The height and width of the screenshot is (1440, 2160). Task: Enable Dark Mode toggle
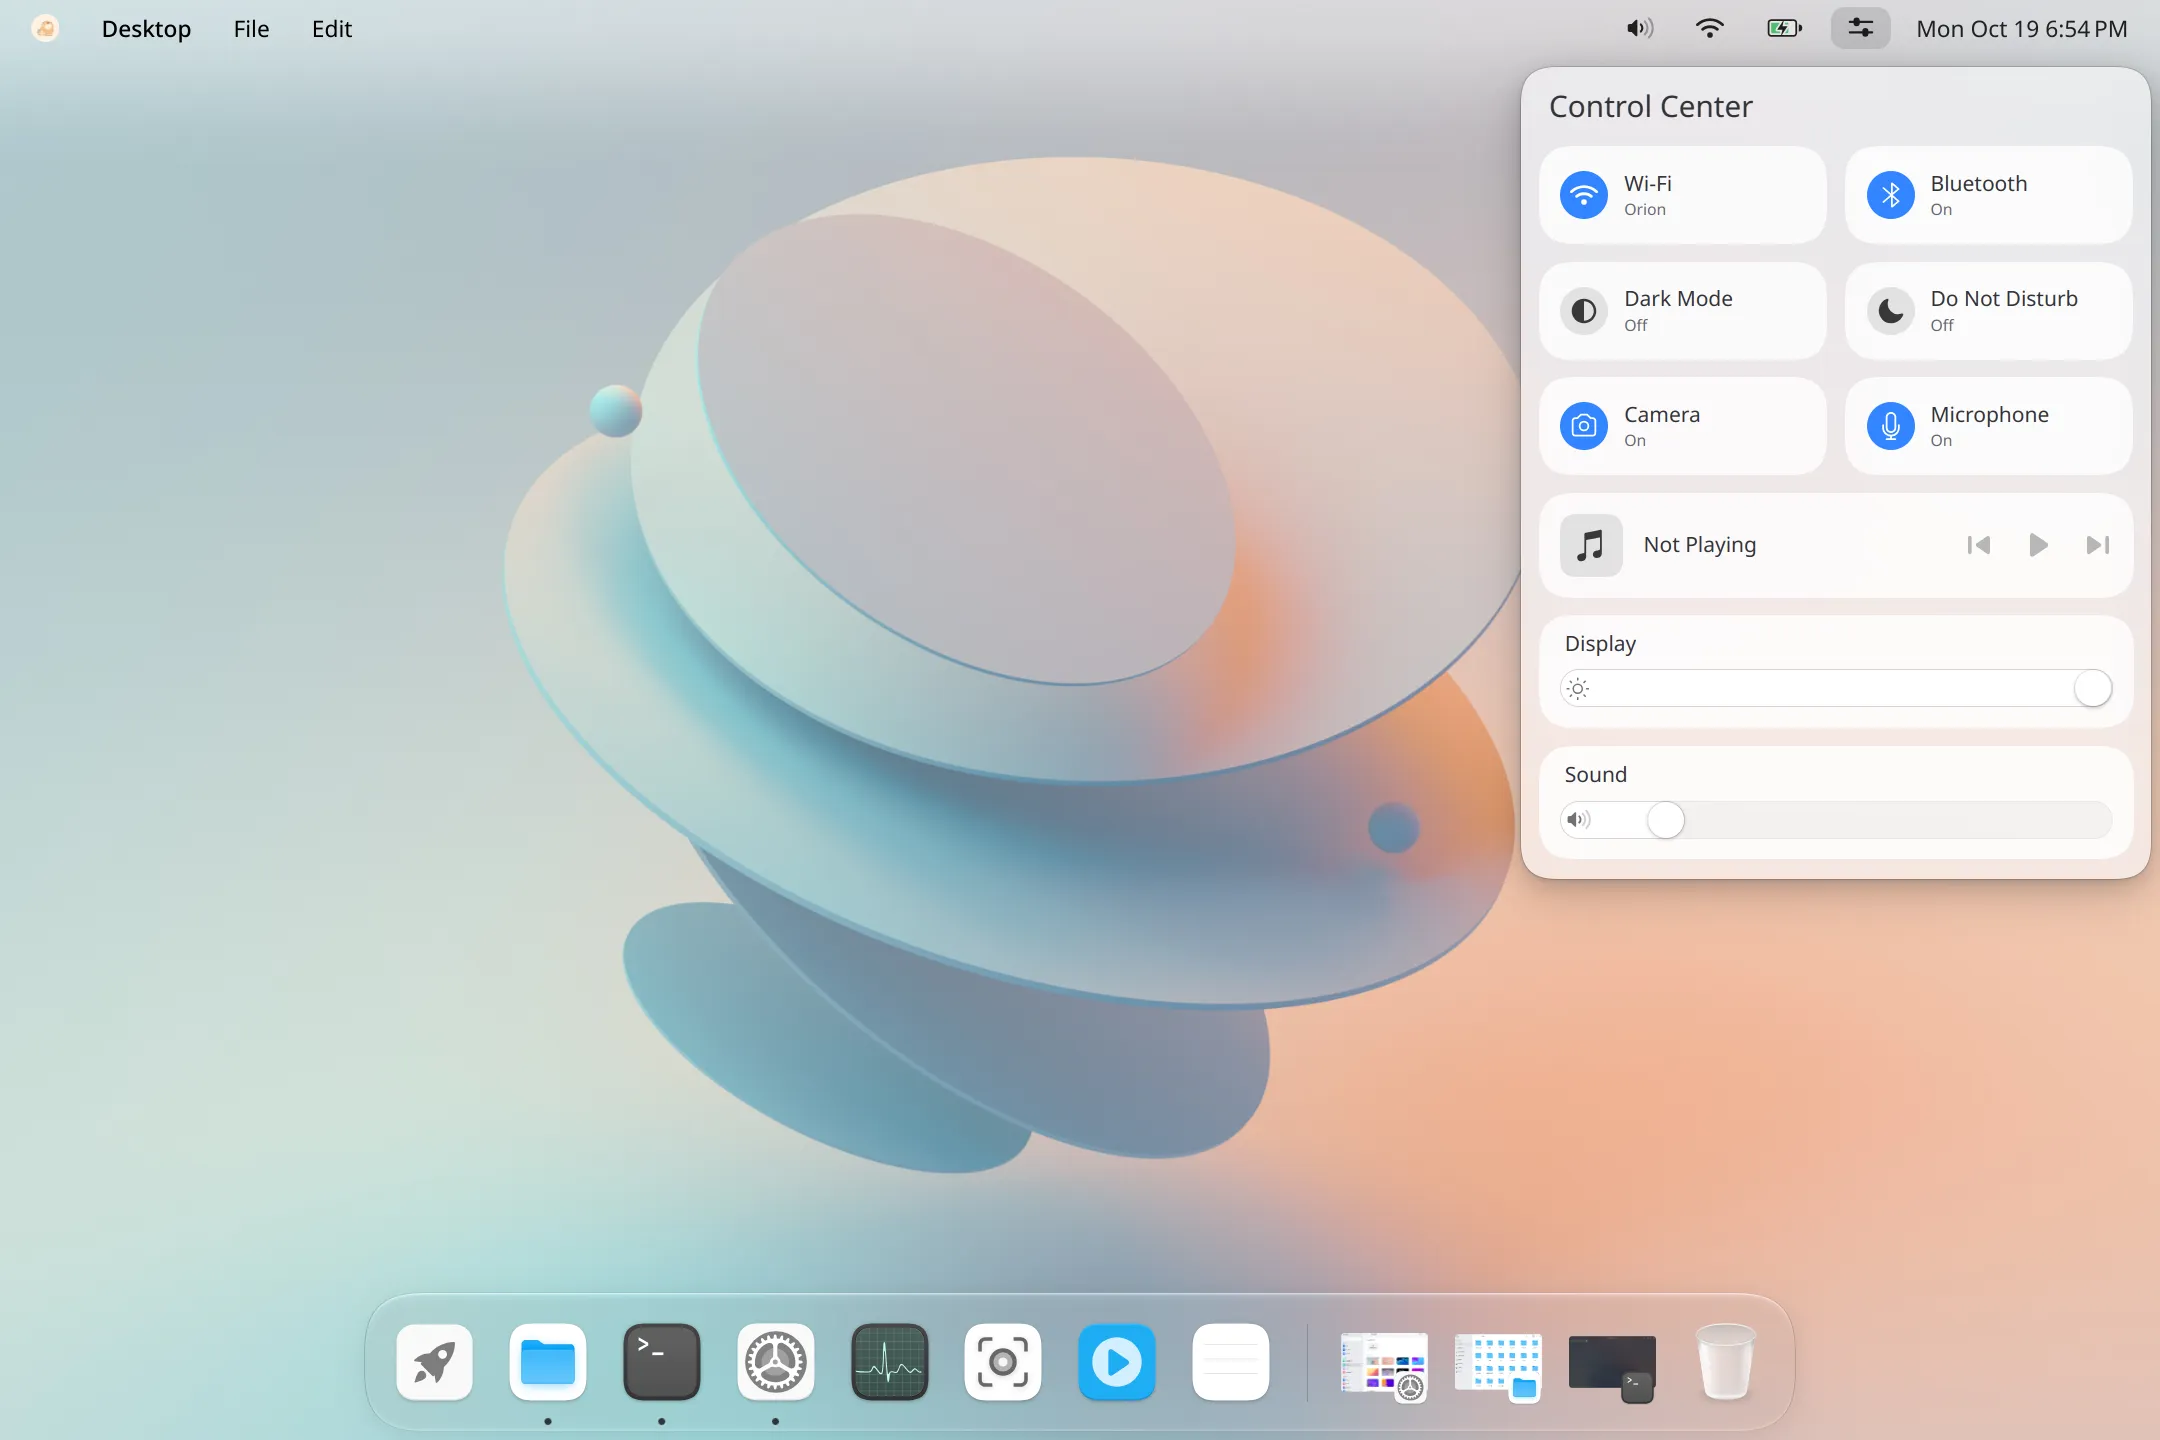1682,311
